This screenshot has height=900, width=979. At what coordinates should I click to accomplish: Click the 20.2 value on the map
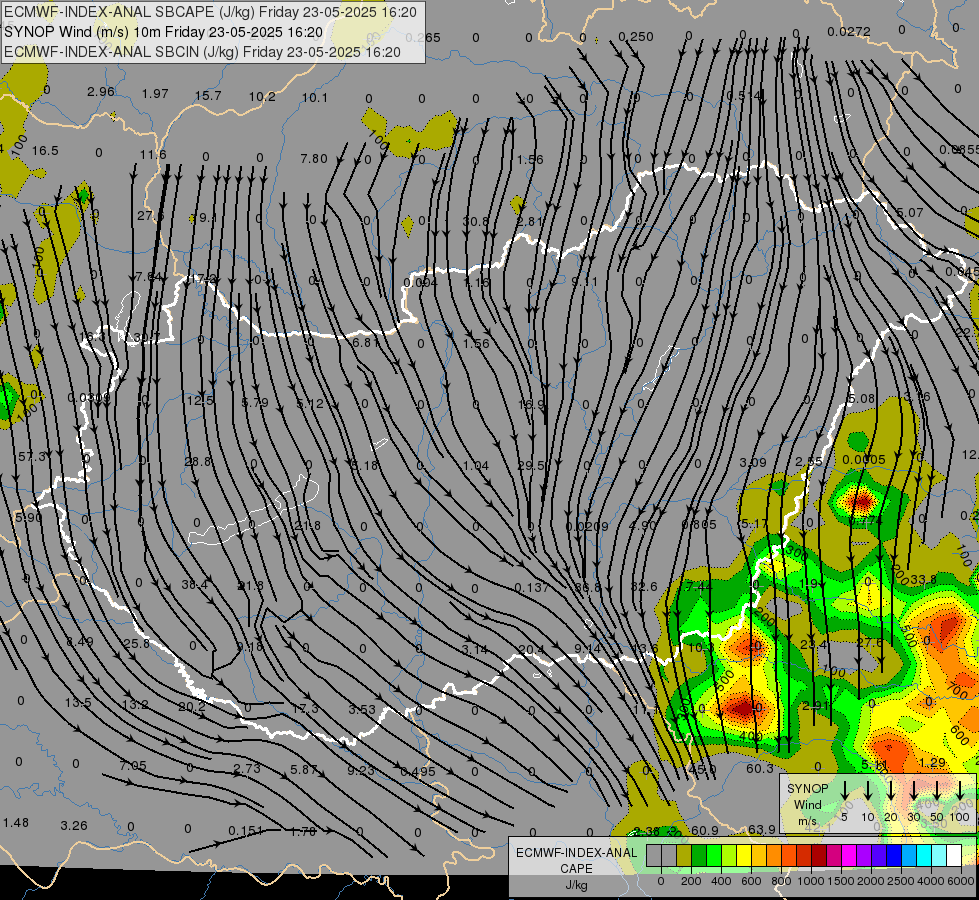coord(192,706)
